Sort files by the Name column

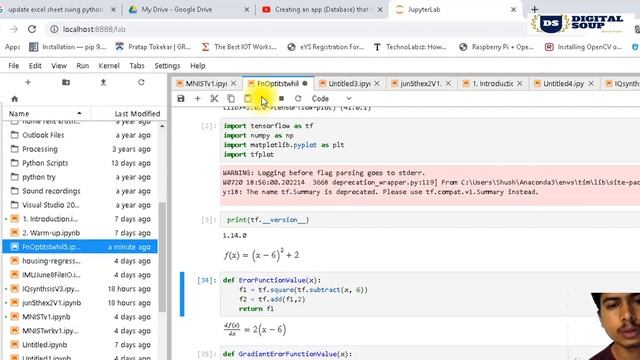click(46, 113)
